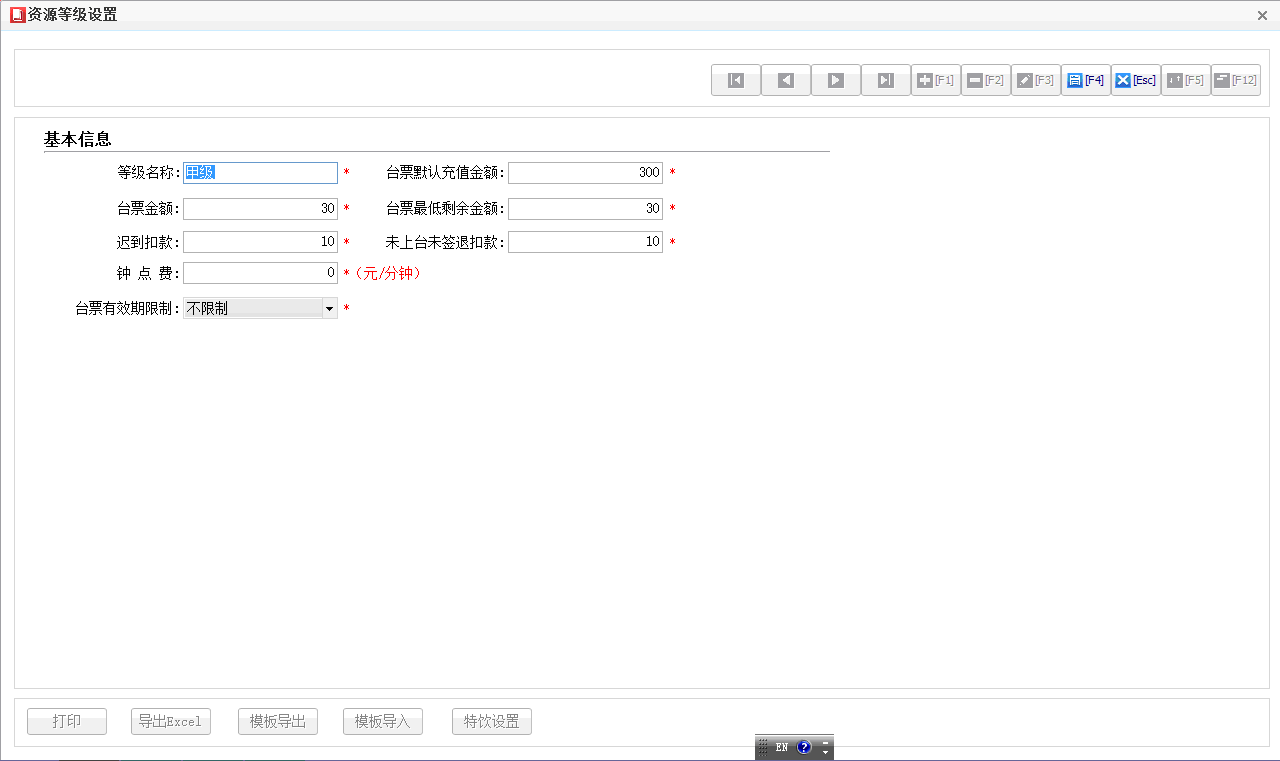Click the 台票有效期限制 label
Viewport: 1280px width, 761px height.
point(127,309)
